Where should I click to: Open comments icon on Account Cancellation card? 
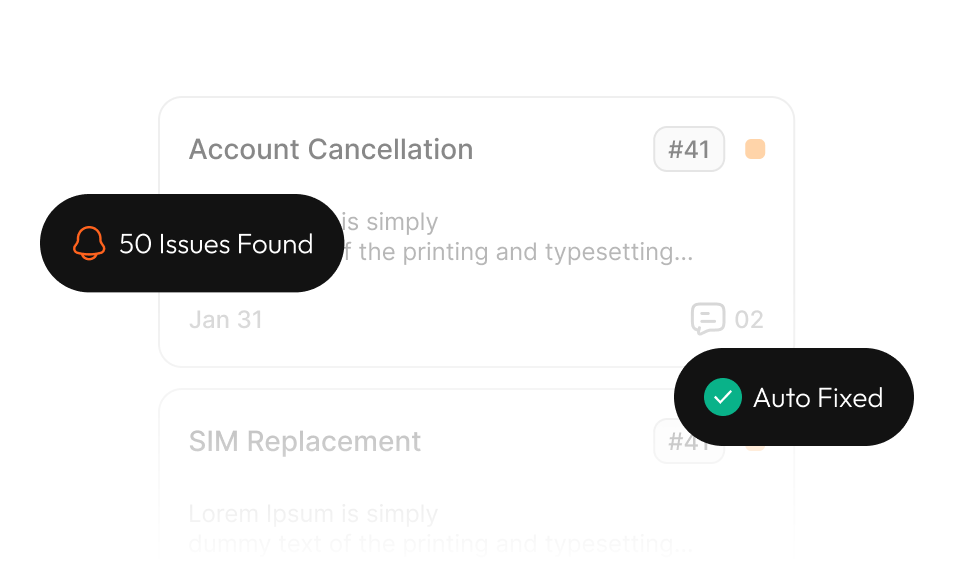[707, 320]
